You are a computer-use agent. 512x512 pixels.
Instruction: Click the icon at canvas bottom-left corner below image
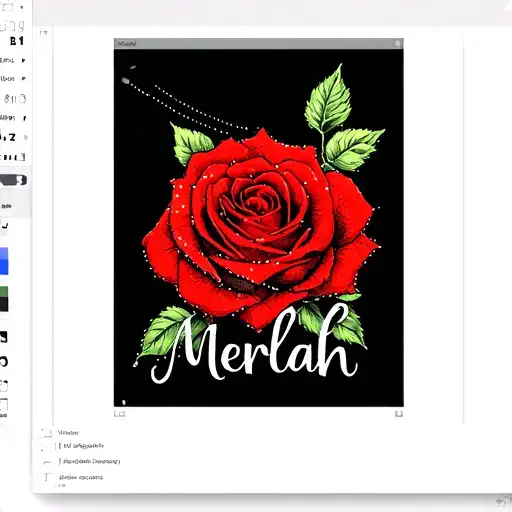pyautogui.click(x=120, y=414)
